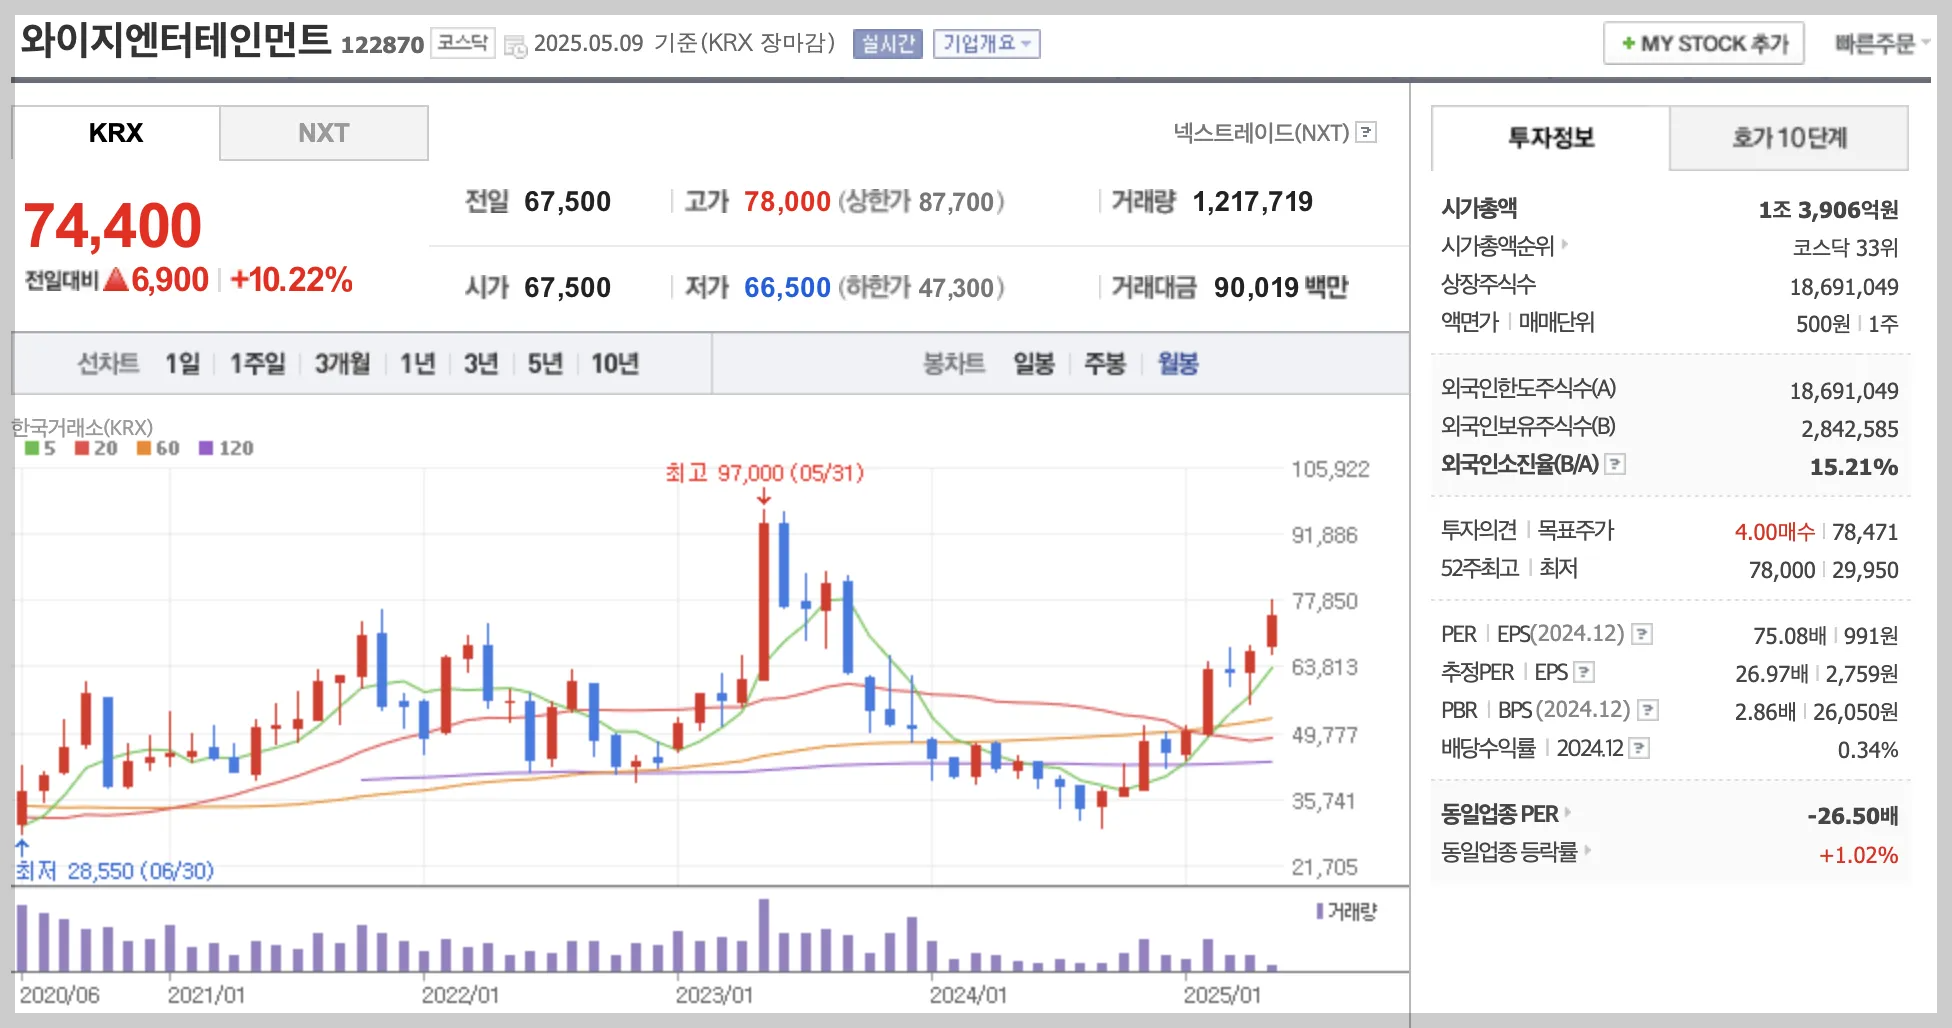Select the 투자정보 tab
1952x1028 pixels.
[x=1551, y=138]
